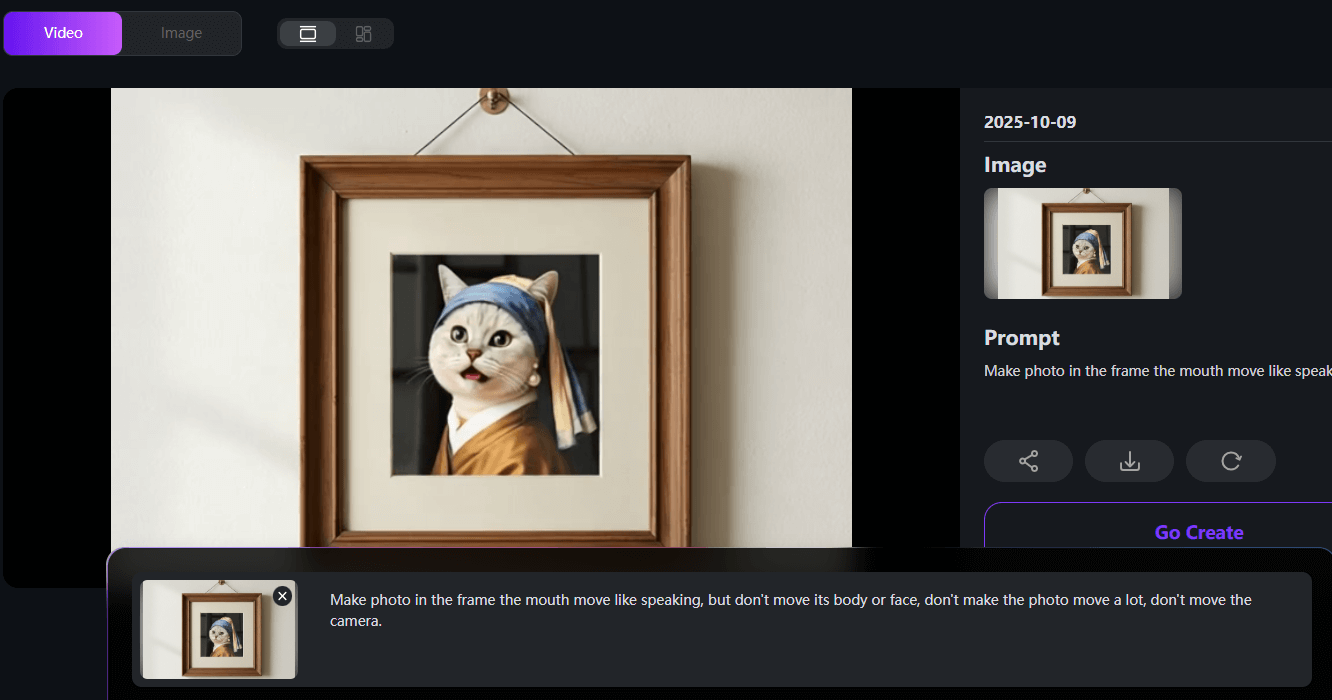Click the uploaded thumbnail in the prompt bar
This screenshot has height=700, width=1332.
pos(219,630)
